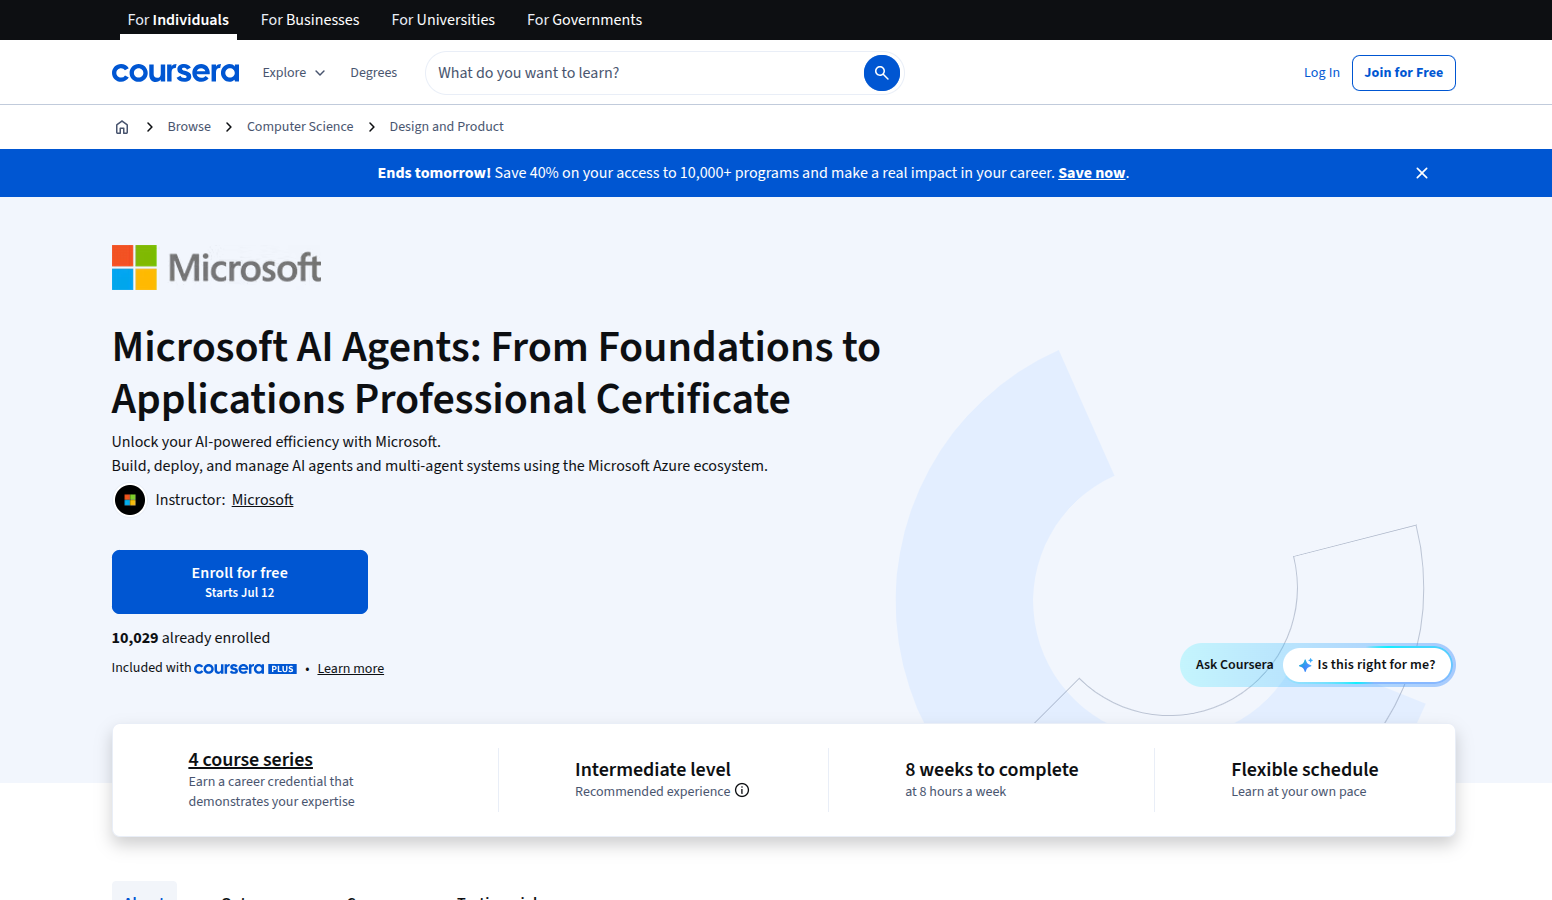
Task: Switch to For Universities tab
Action: 443,20
